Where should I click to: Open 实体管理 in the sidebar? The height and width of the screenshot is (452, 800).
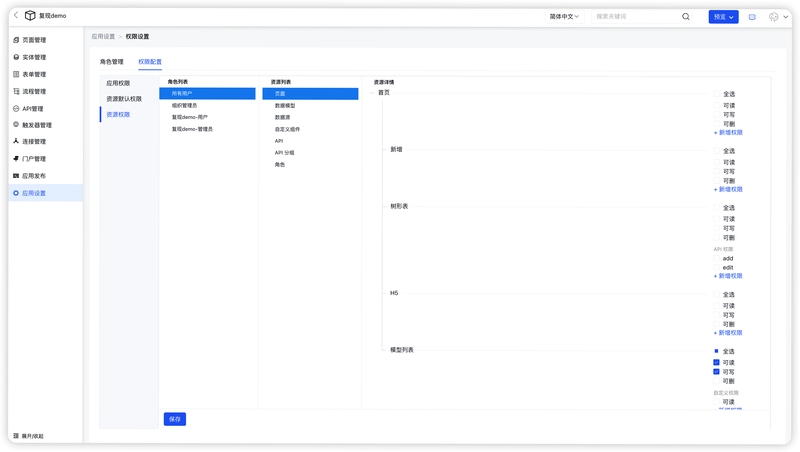(34, 57)
